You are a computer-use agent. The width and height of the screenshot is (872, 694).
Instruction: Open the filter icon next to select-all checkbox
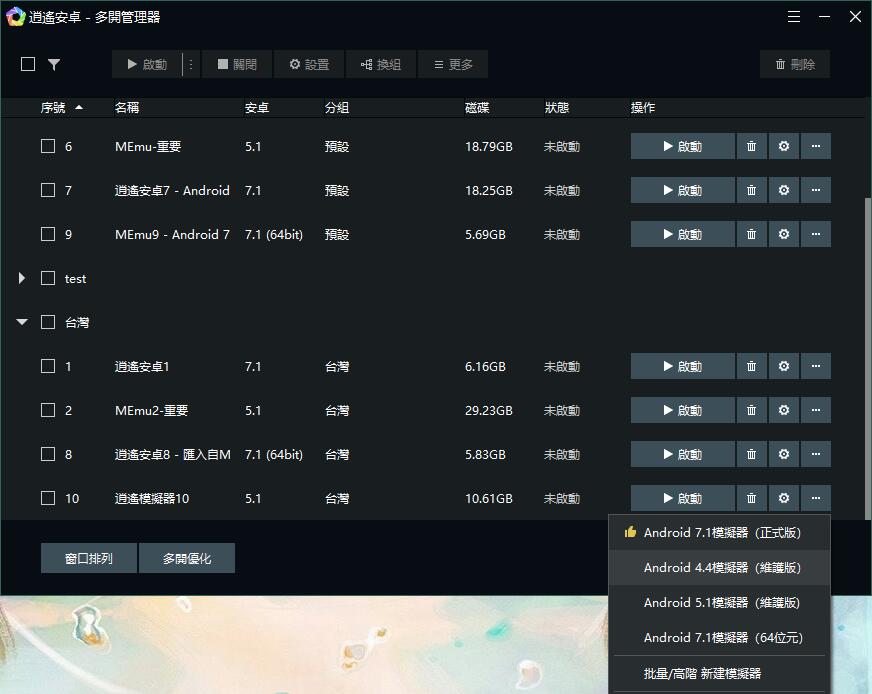[54, 63]
